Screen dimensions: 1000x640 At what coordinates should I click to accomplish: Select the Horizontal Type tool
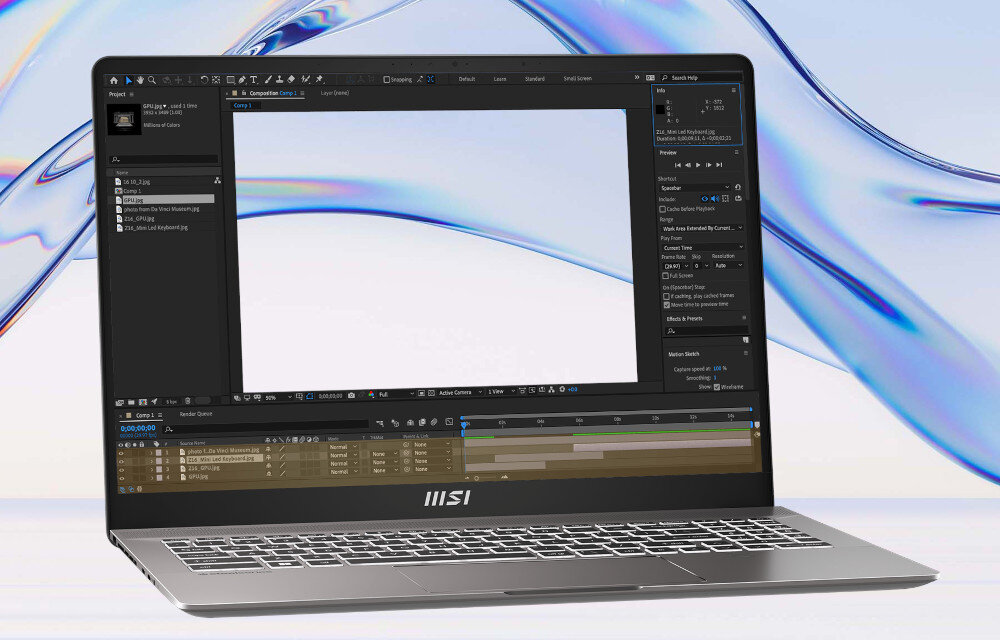pyautogui.click(x=253, y=80)
